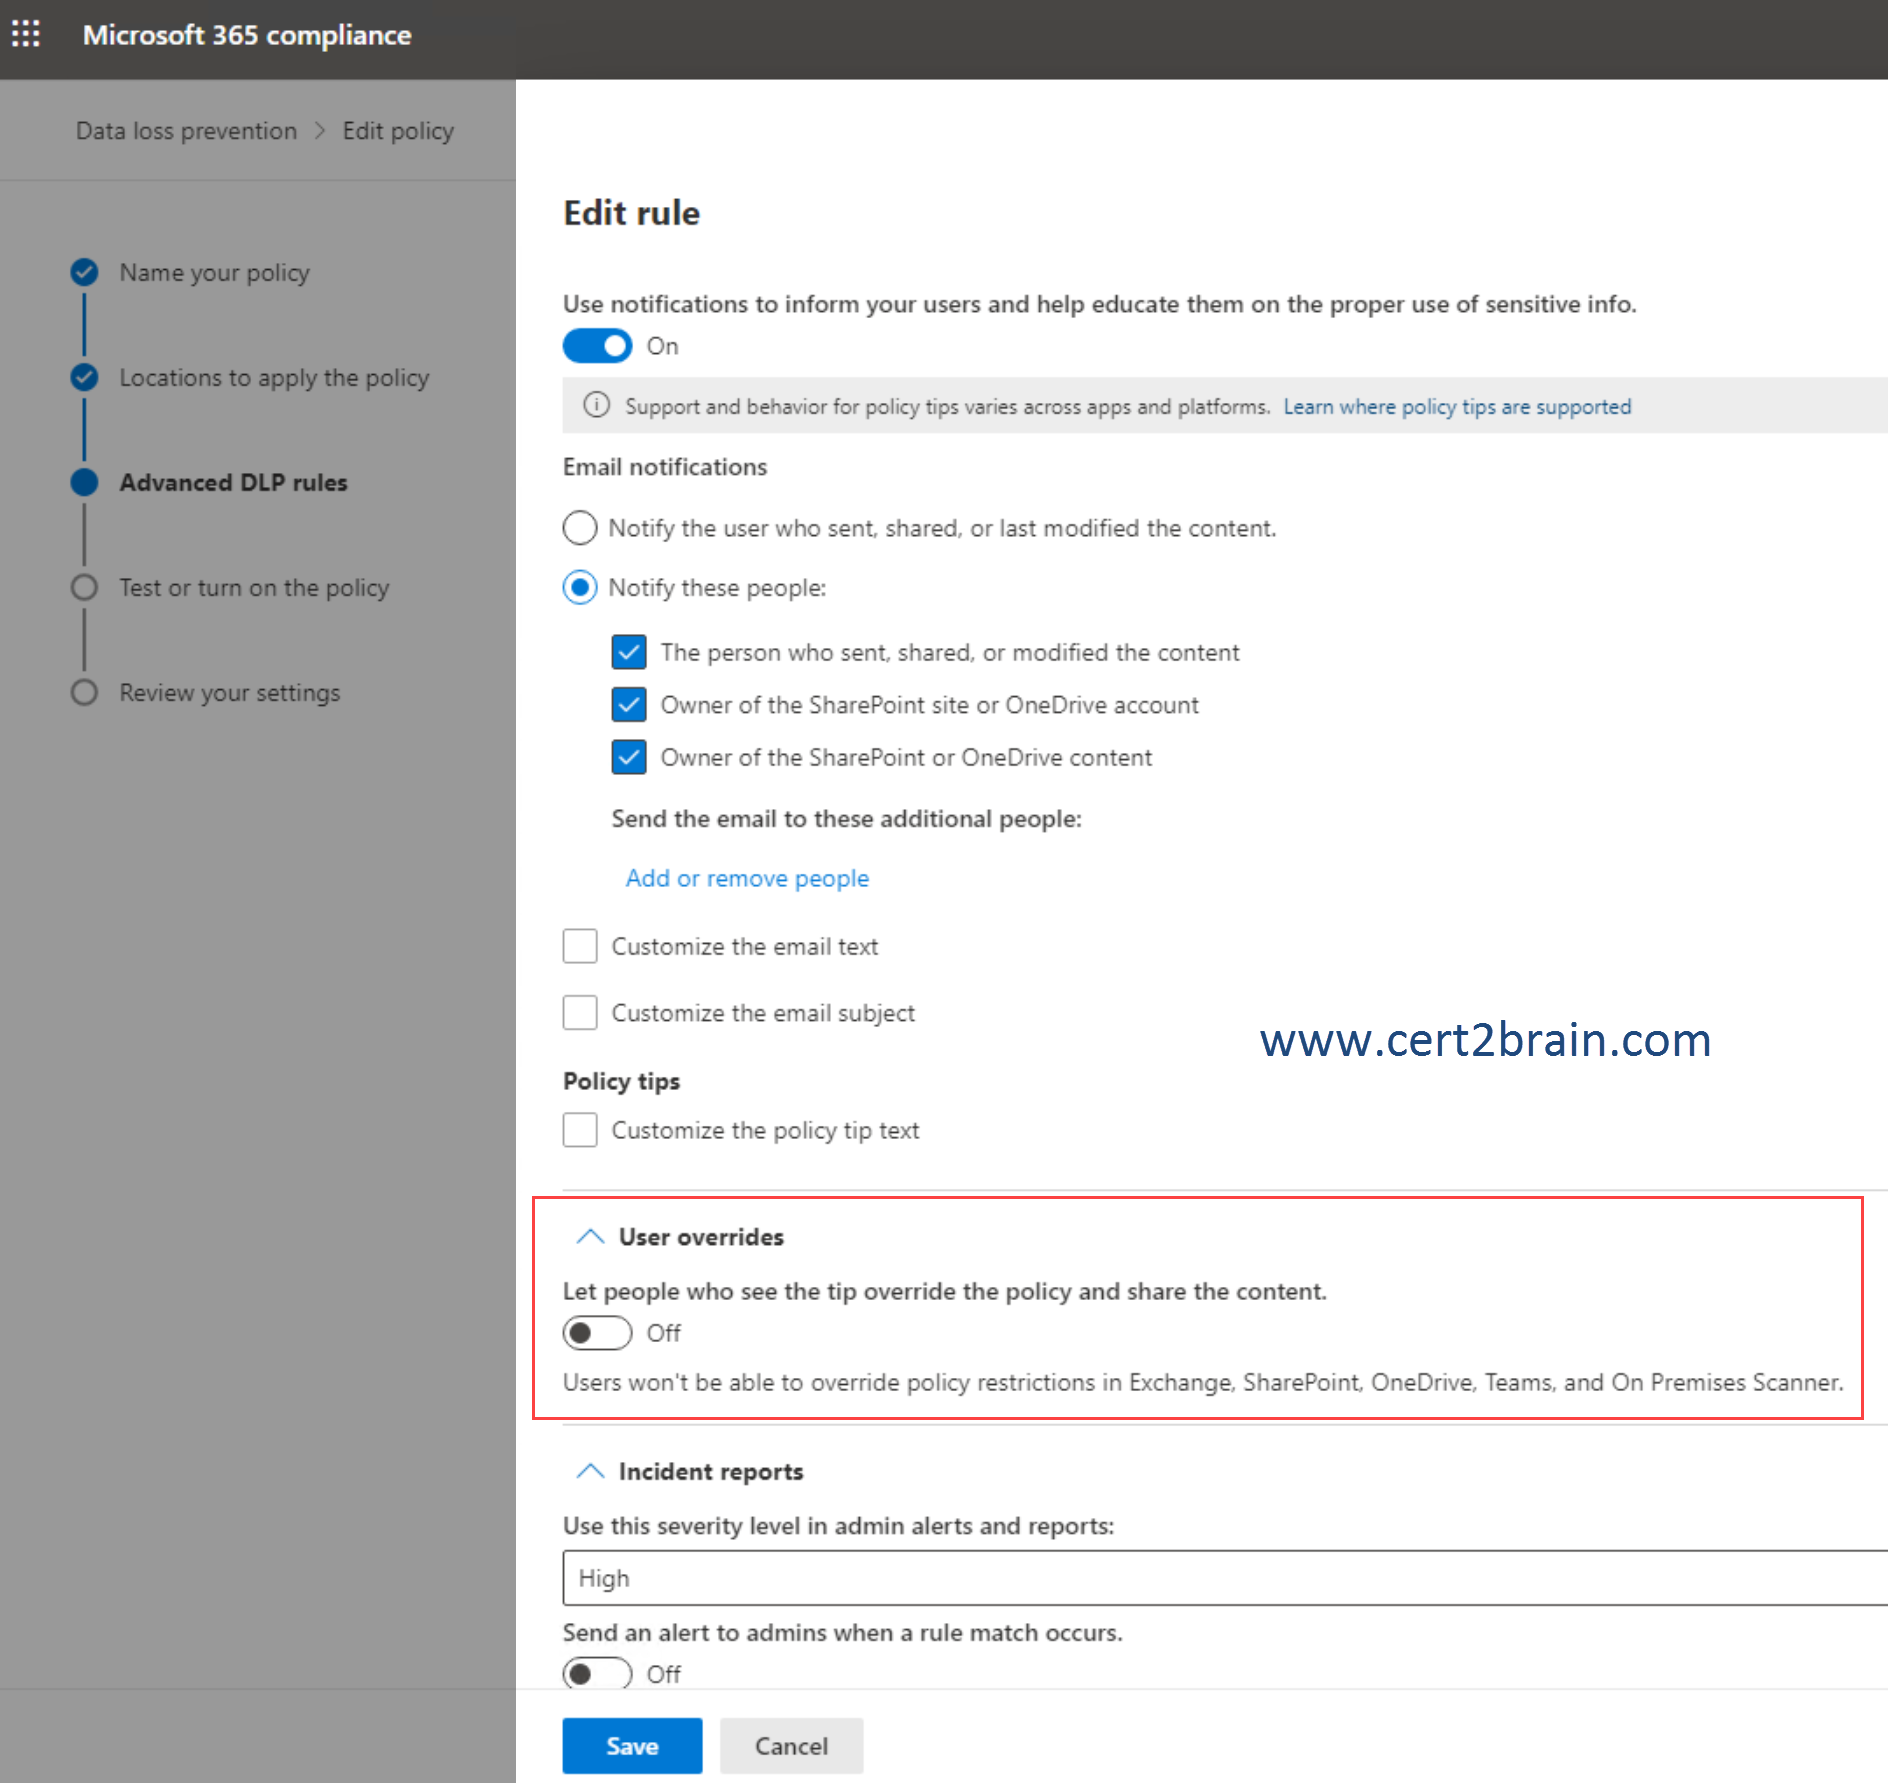Click the info icon beside policy tips support
The height and width of the screenshot is (1783, 1888).
pos(596,405)
